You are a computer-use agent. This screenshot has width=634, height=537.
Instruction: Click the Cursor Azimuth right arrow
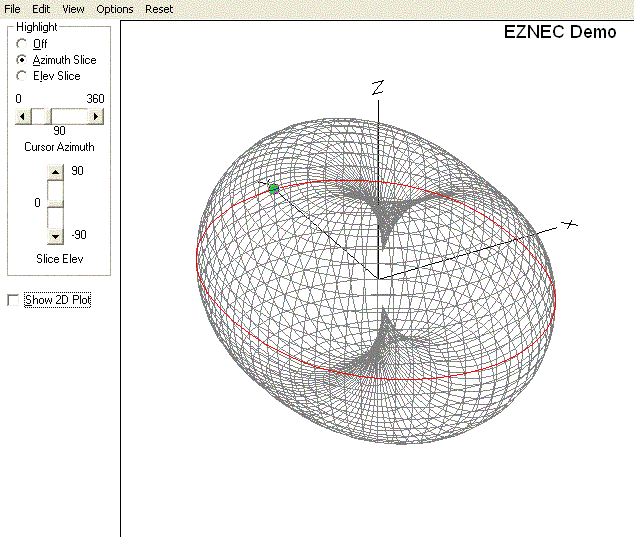(97, 116)
